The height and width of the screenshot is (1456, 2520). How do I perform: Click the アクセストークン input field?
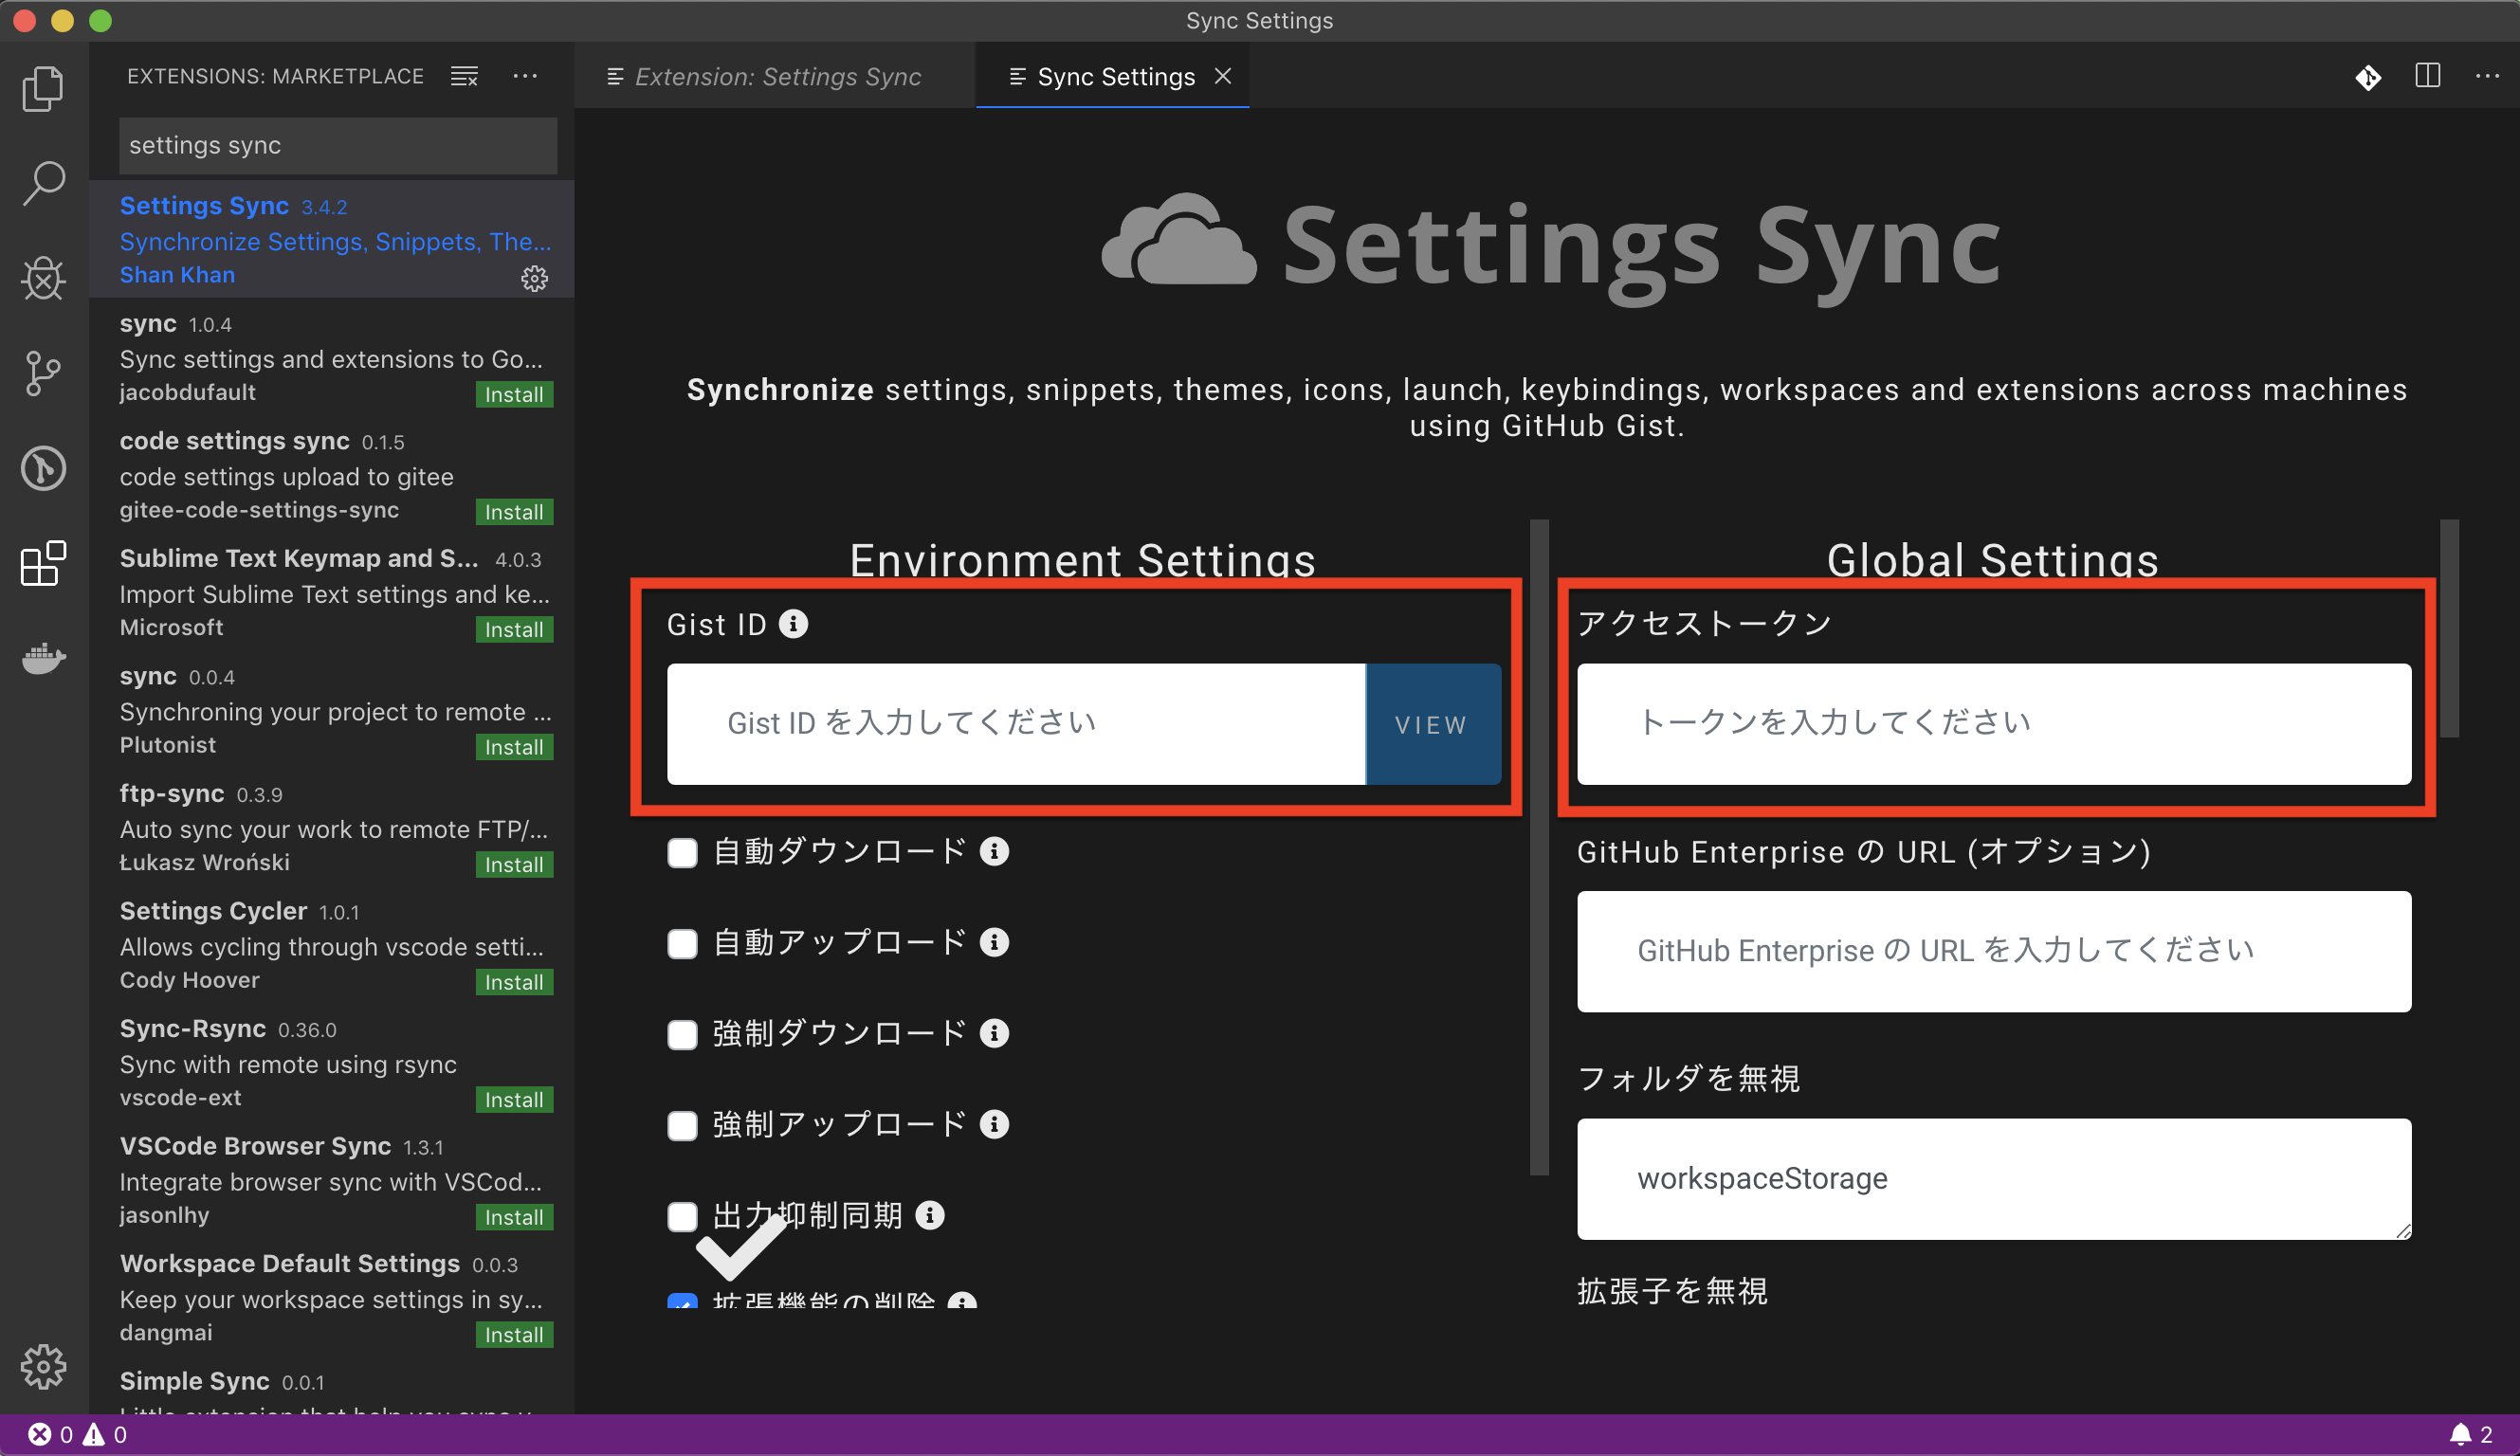click(x=1994, y=724)
